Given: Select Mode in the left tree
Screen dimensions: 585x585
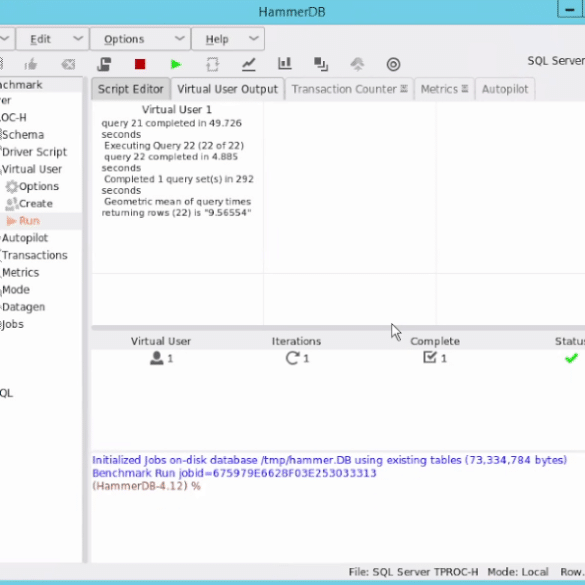Looking at the screenshot, I should tap(15, 290).
